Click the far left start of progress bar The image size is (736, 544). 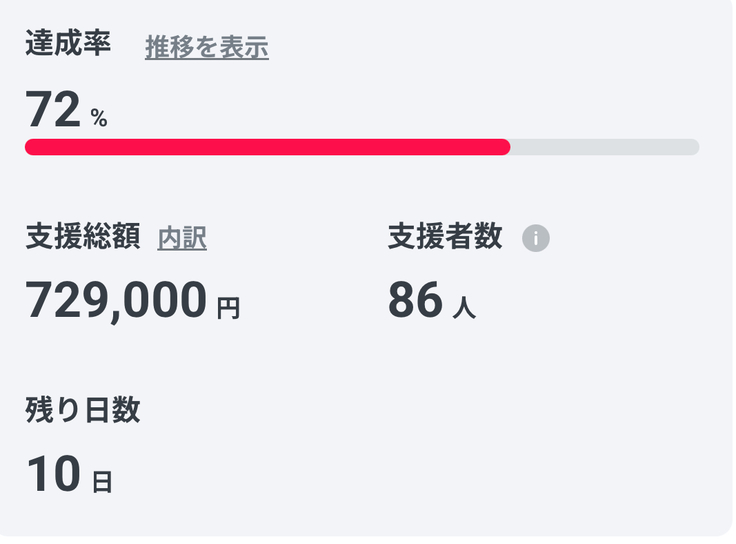click(x=31, y=147)
